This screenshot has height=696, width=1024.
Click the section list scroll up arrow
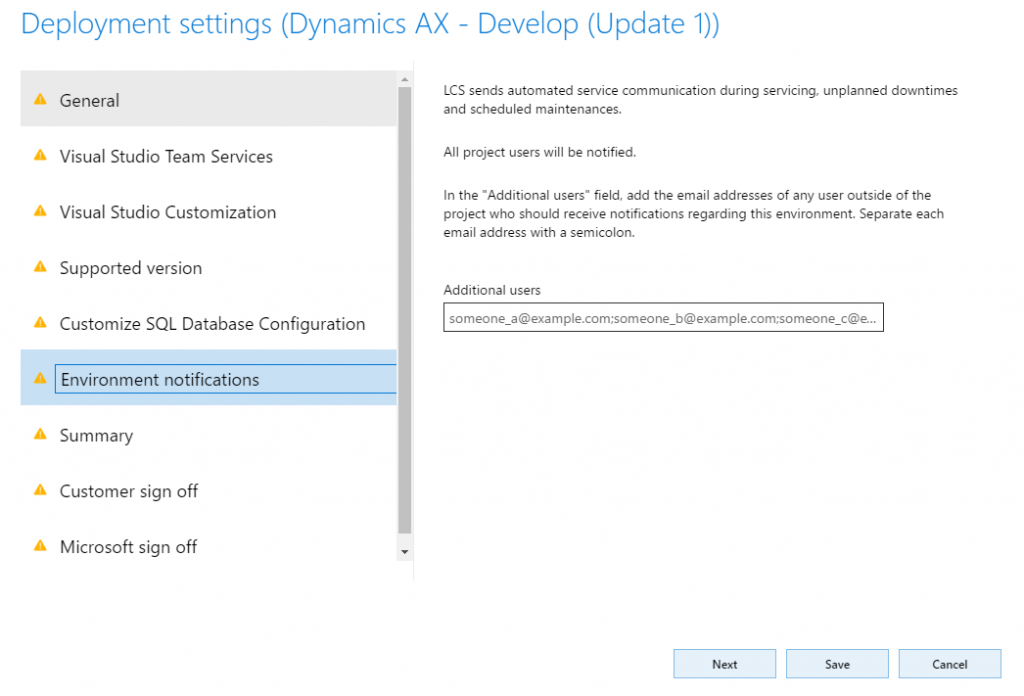tap(404, 79)
